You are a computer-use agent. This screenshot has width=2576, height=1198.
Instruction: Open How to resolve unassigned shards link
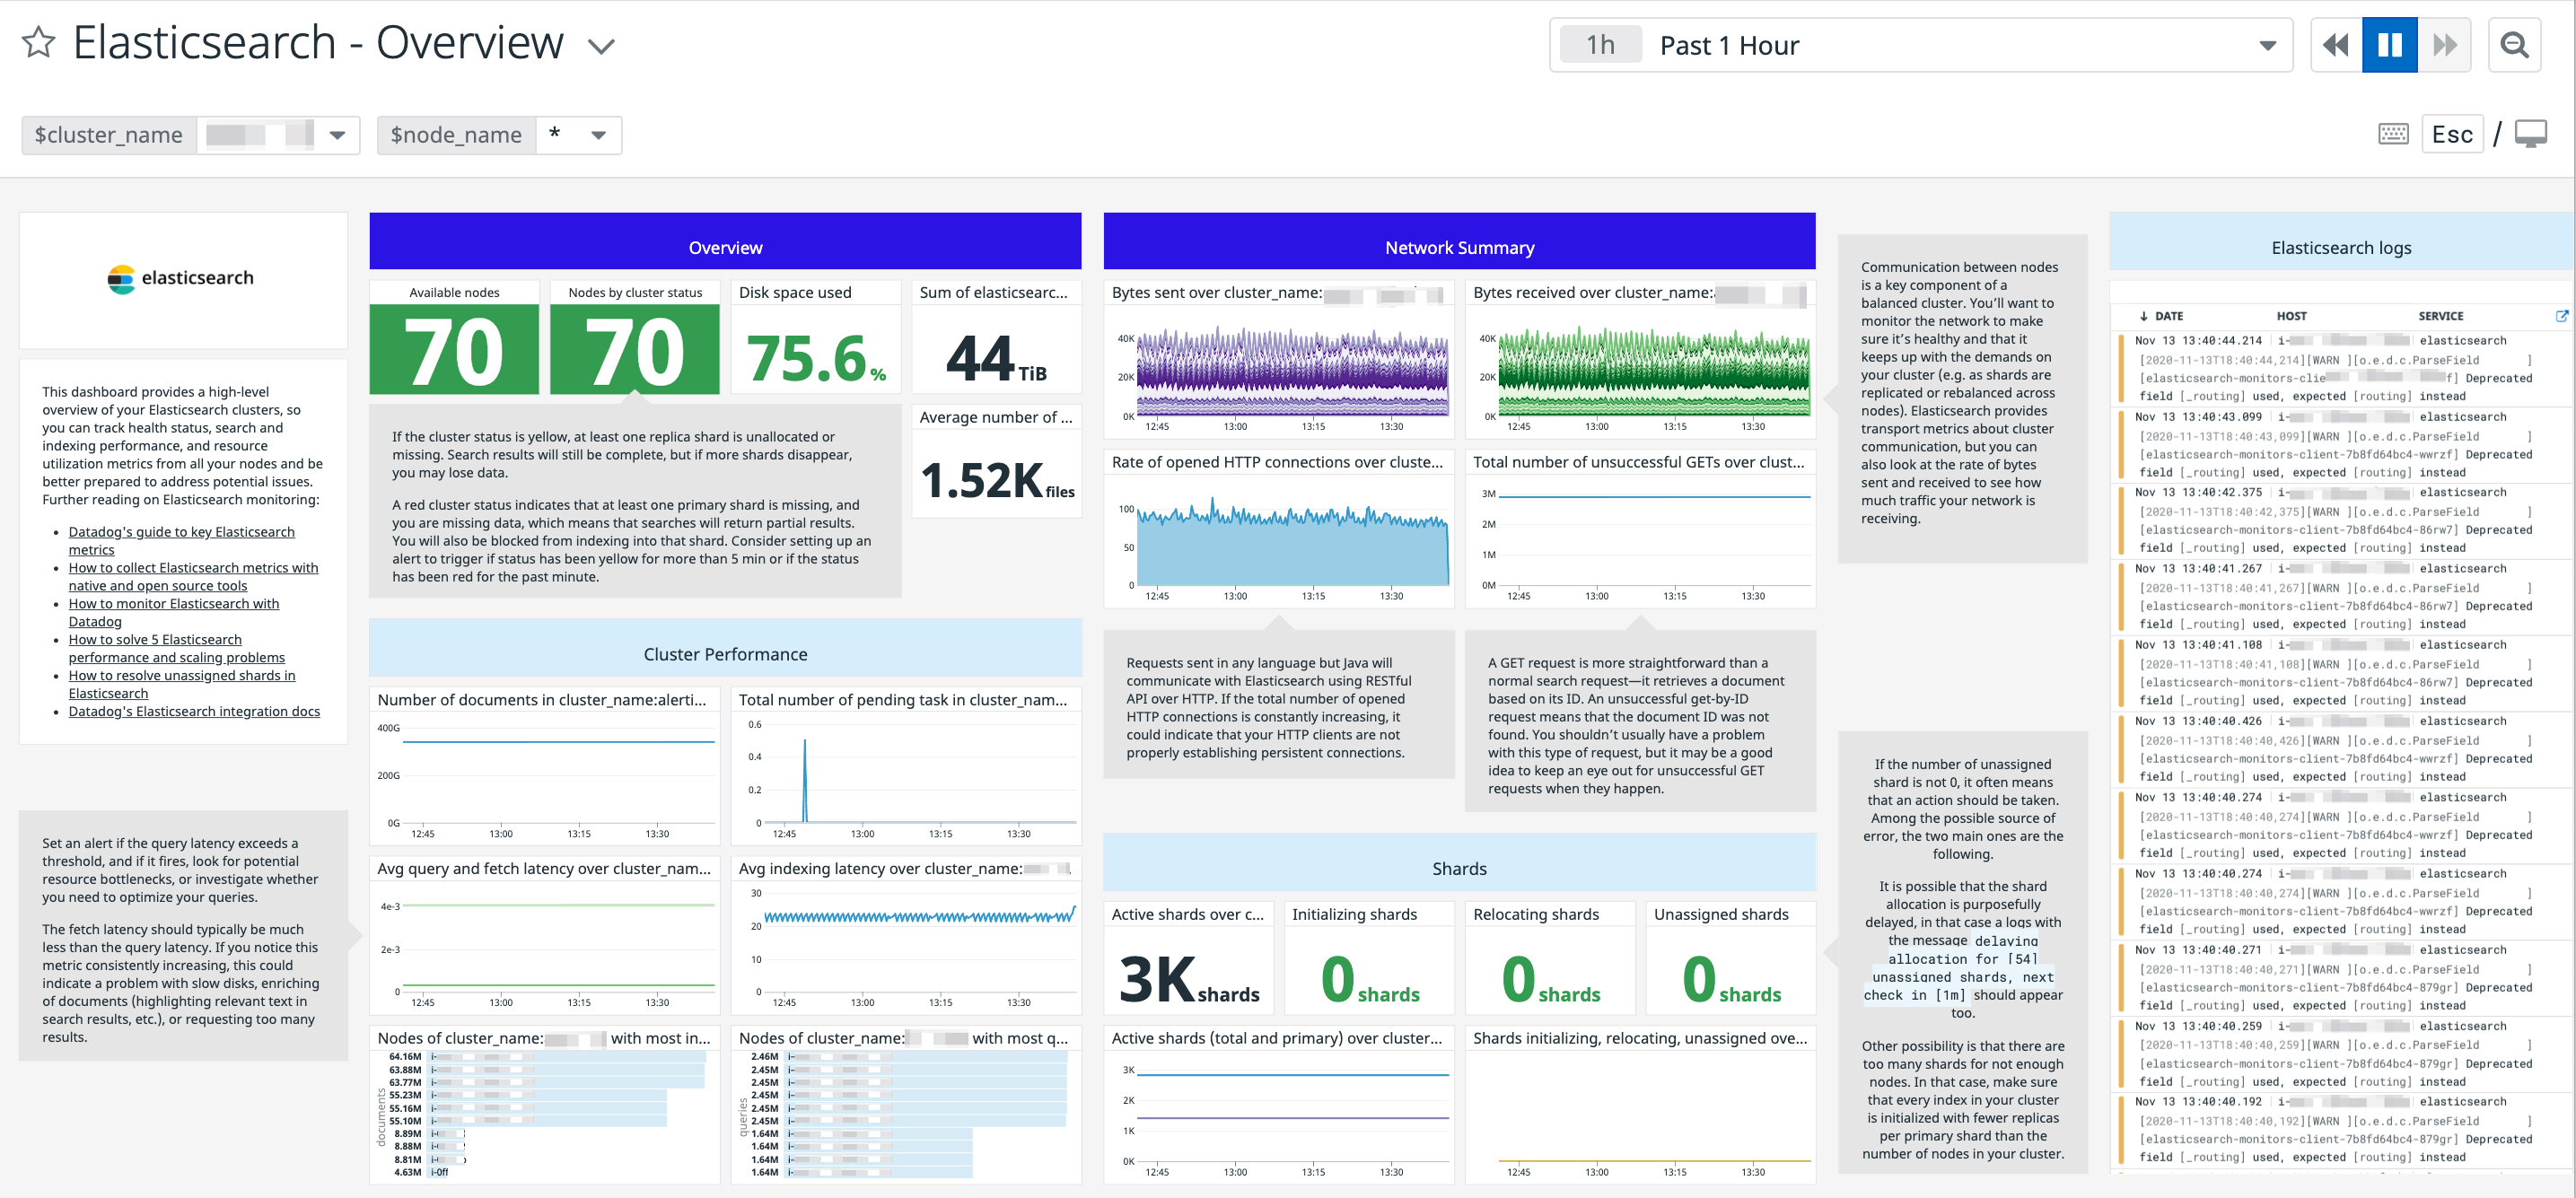tap(181, 685)
